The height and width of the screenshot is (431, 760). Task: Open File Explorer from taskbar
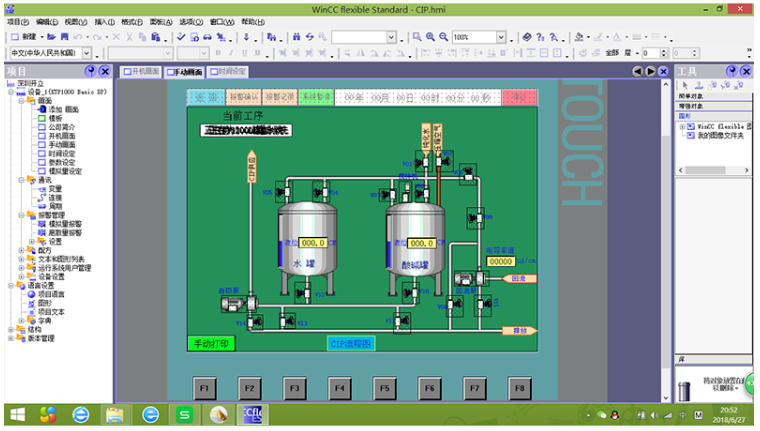point(115,415)
